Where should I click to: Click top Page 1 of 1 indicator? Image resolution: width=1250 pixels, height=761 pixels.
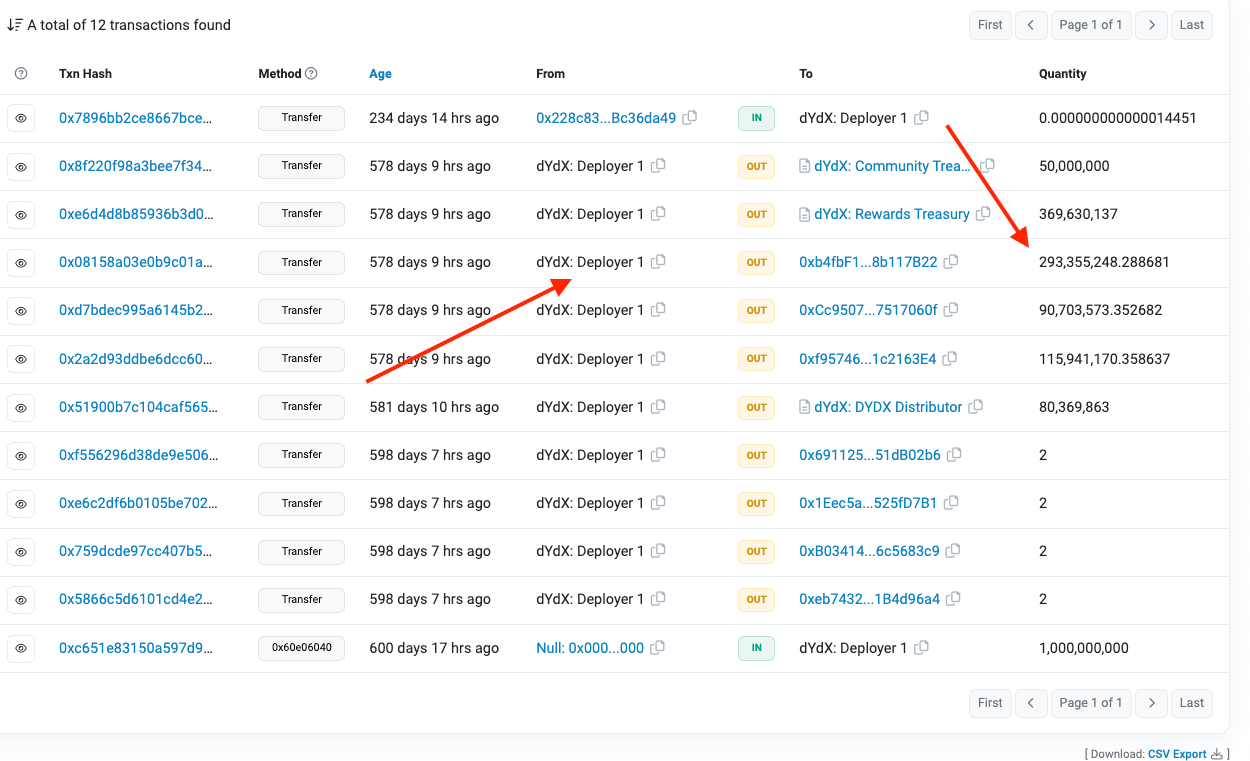[1091, 25]
